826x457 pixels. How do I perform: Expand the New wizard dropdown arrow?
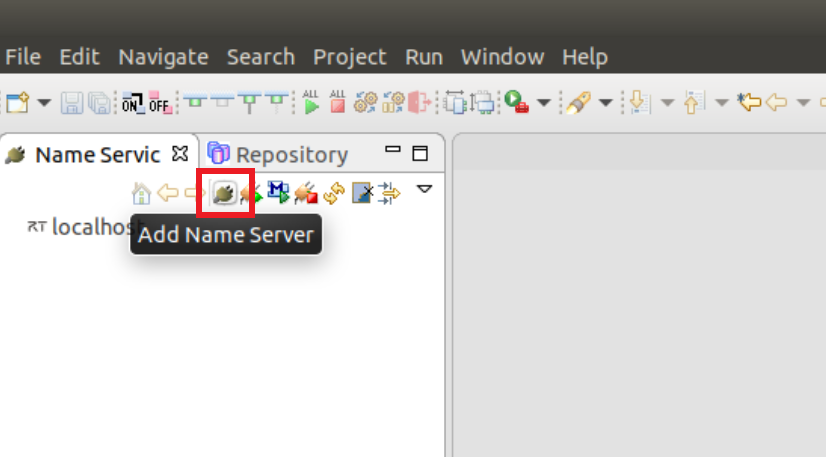tap(43, 102)
